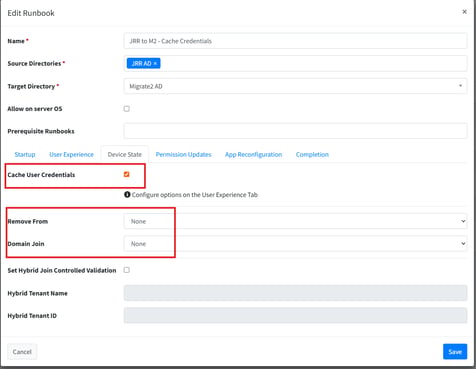Close the Edit Runbook dialog with X
This screenshot has height=369, width=476.
(x=464, y=12)
